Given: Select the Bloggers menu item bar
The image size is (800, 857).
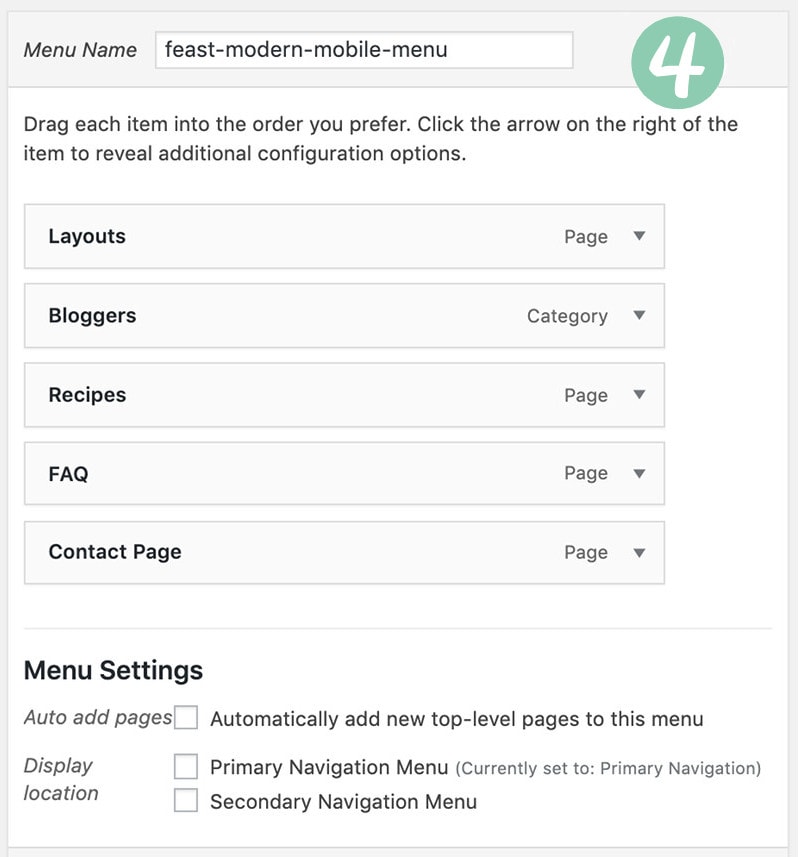Looking at the screenshot, I should [344, 315].
